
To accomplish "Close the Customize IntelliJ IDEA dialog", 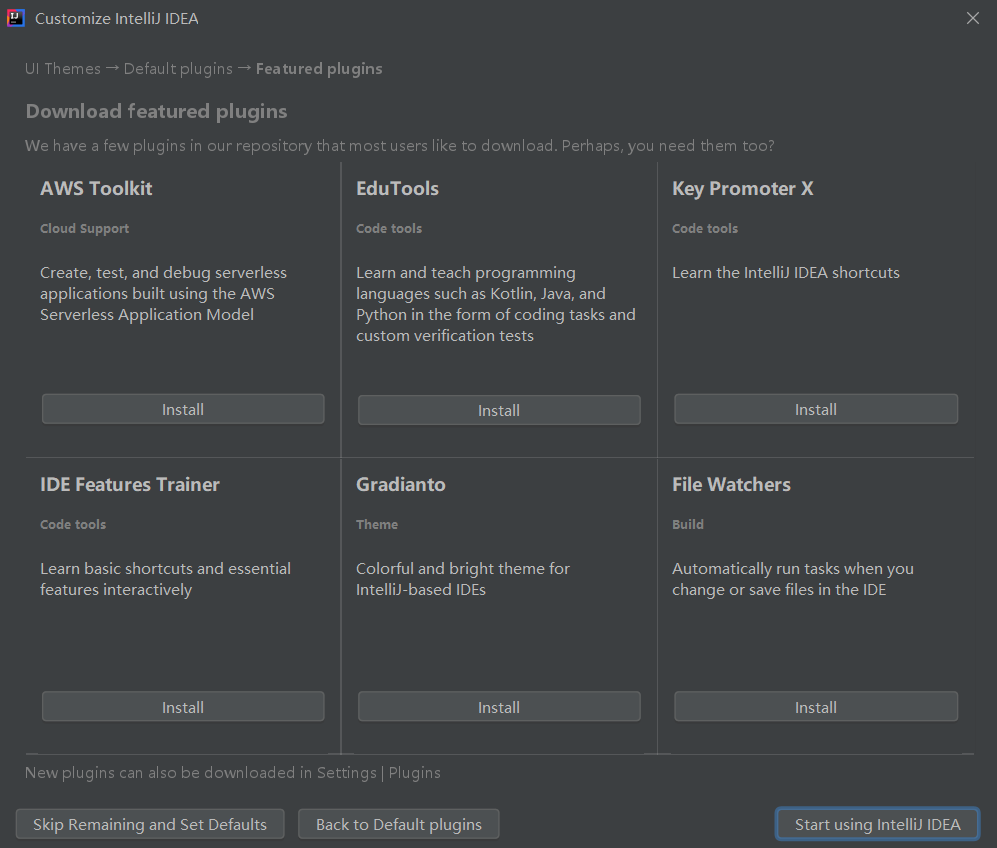I will coord(973,18).
